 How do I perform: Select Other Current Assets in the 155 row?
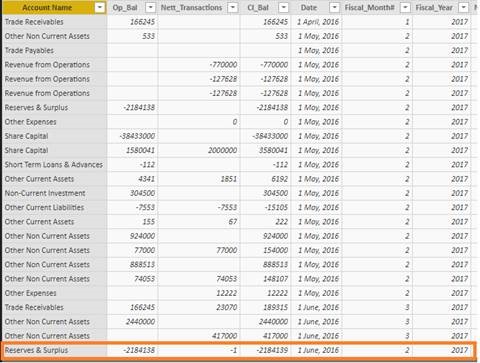click(55, 222)
